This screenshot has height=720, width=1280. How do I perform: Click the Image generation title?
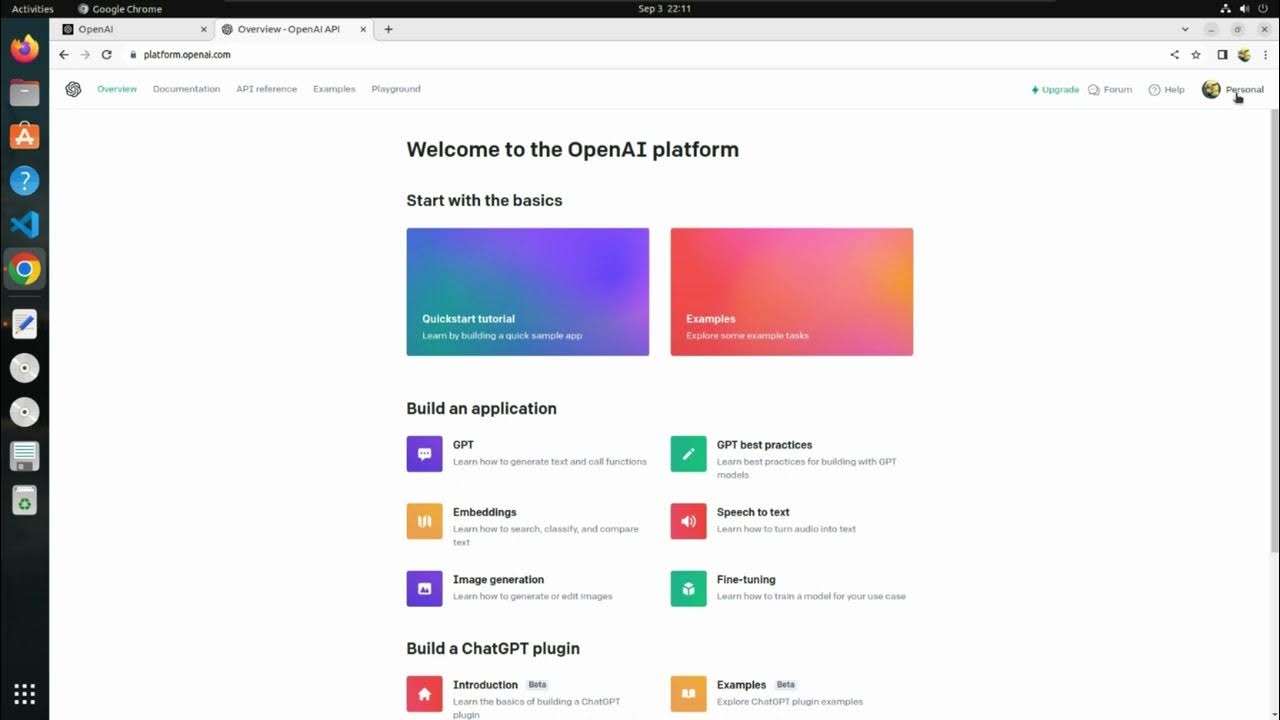(x=498, y=579)
